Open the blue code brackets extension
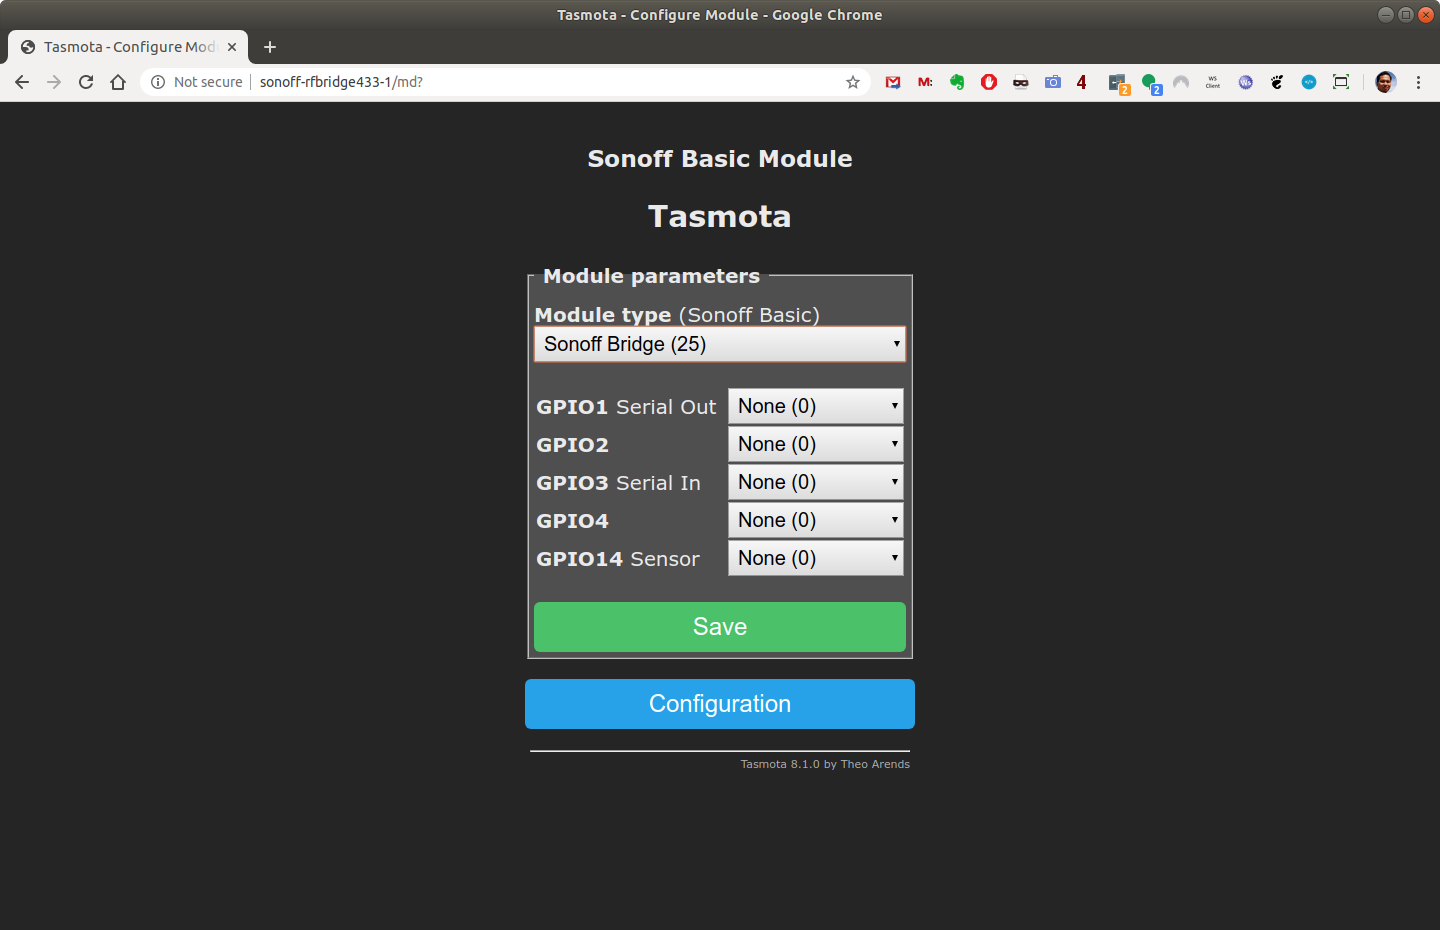The width and height of the screenshot is (1440, 930). (1309, 82)
